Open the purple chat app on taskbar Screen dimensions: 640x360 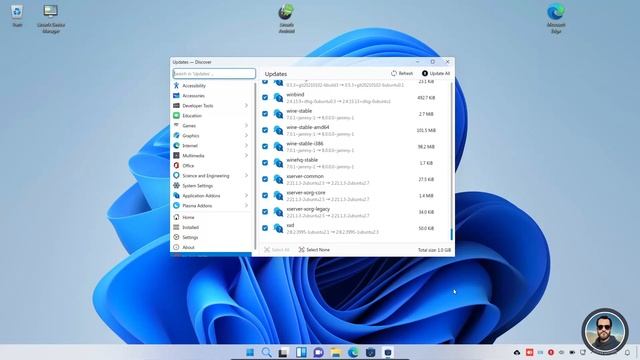click(x=318, y=352)
